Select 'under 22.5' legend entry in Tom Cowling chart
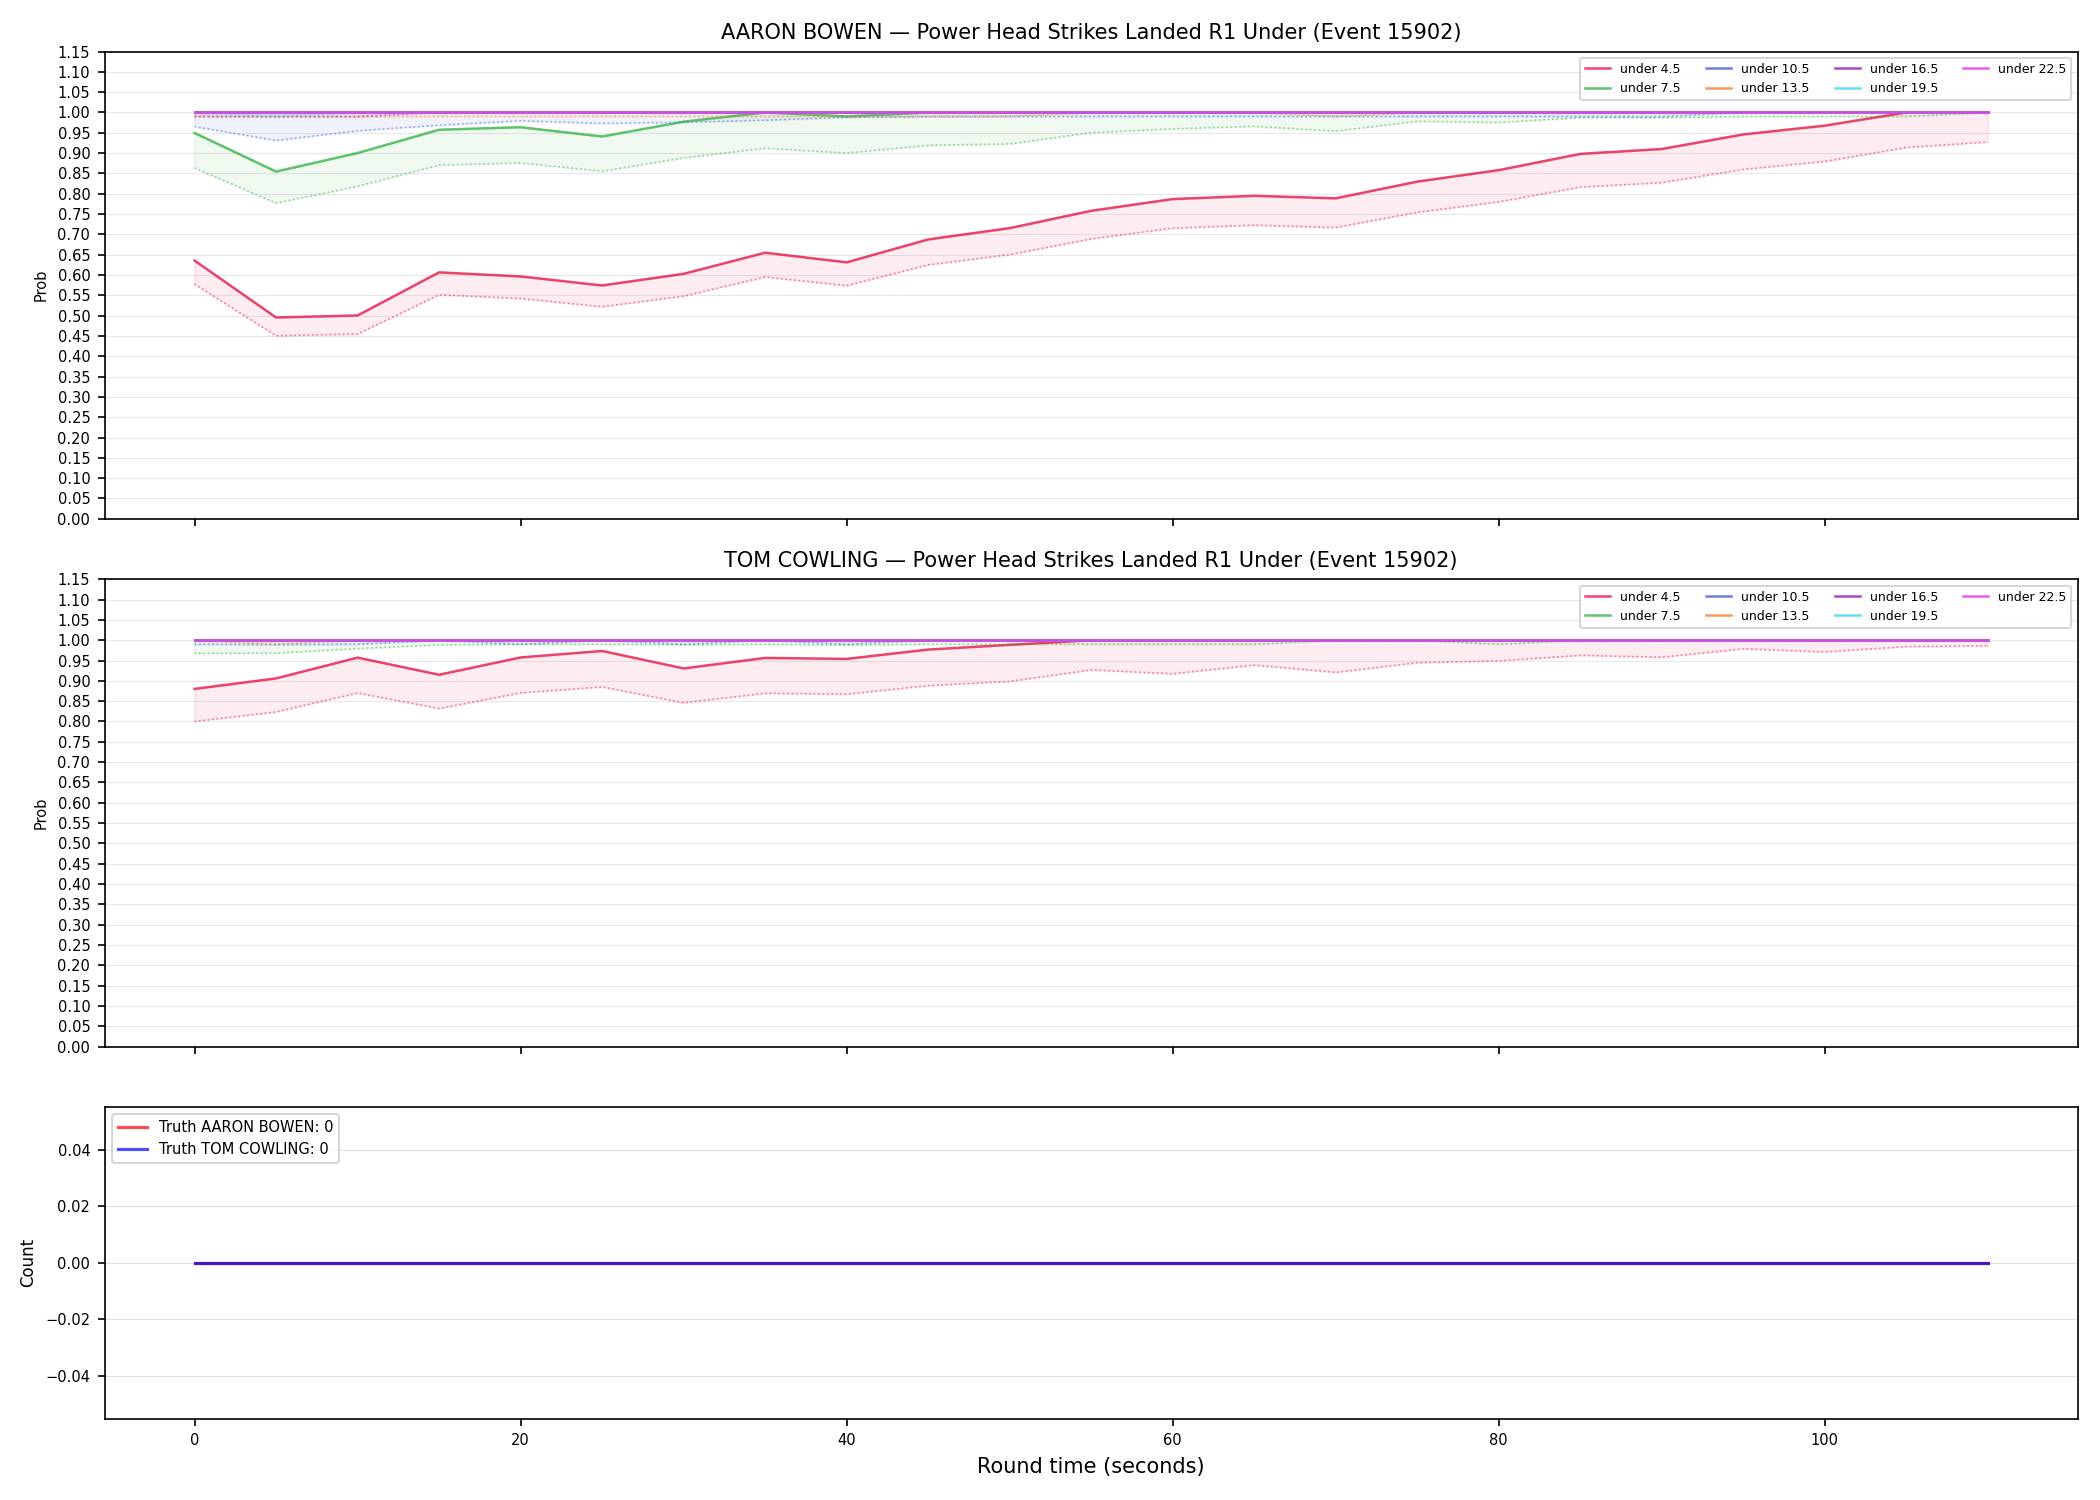Screen dimensions: 2100x1500 [x=2014, y=597]
